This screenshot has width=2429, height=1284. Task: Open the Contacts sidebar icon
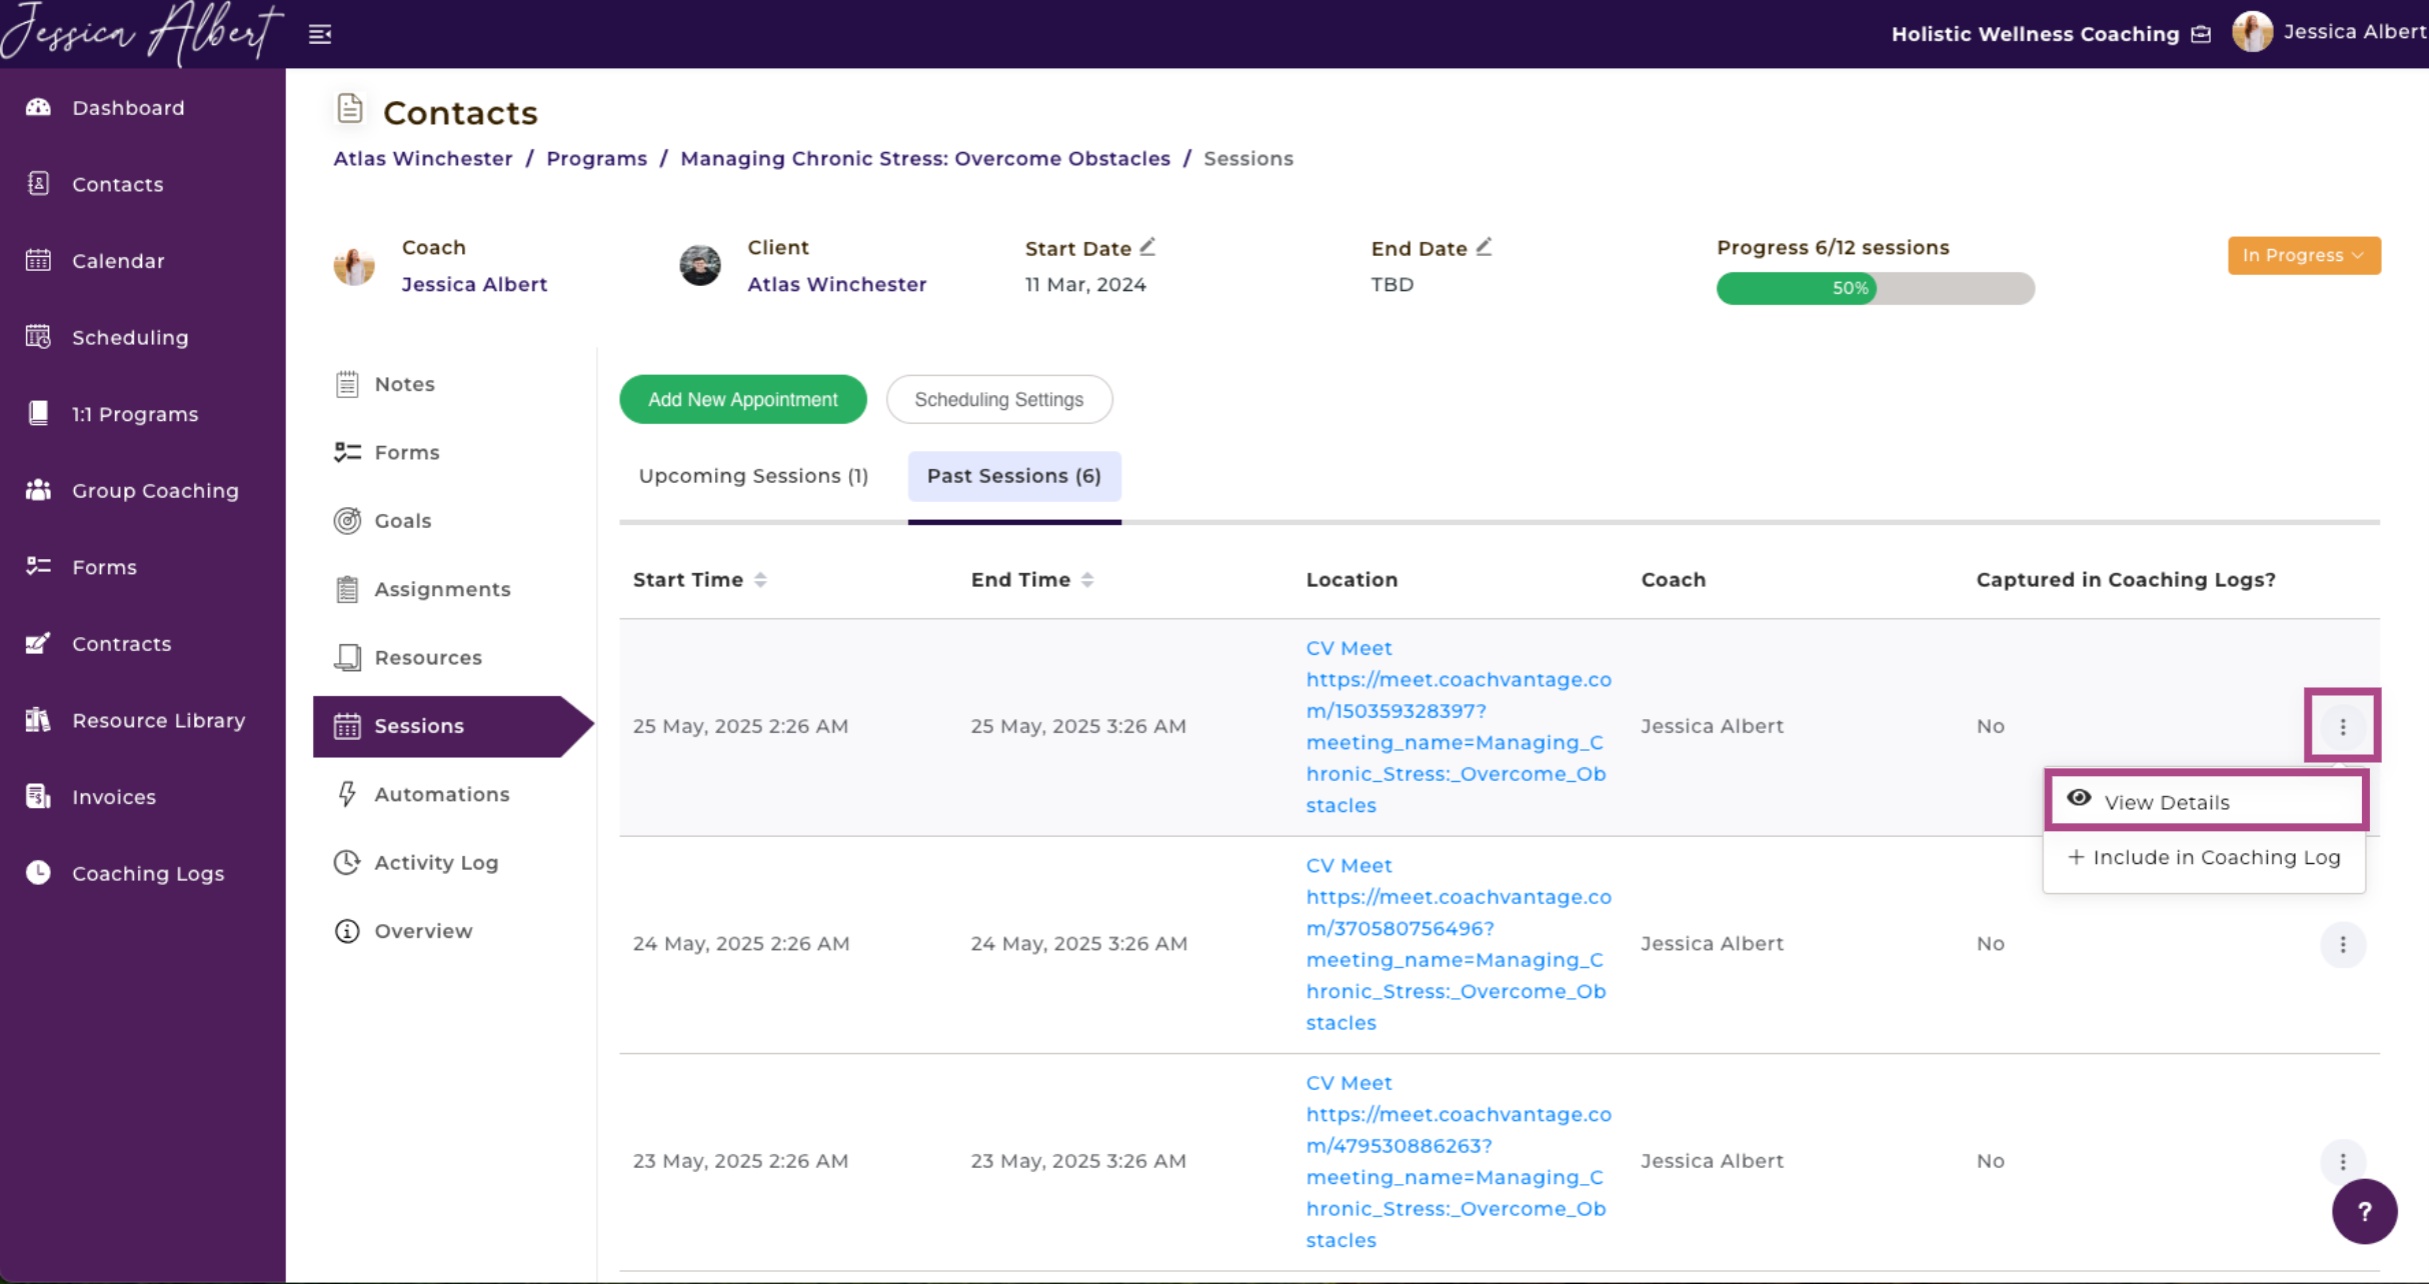[x=39, y=184]
